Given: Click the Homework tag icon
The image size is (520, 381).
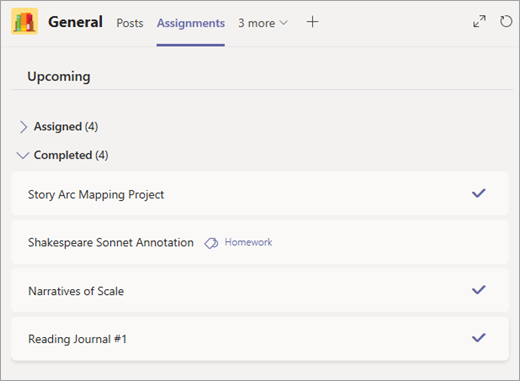Looking at the screenshot, I should coord(211,243).
